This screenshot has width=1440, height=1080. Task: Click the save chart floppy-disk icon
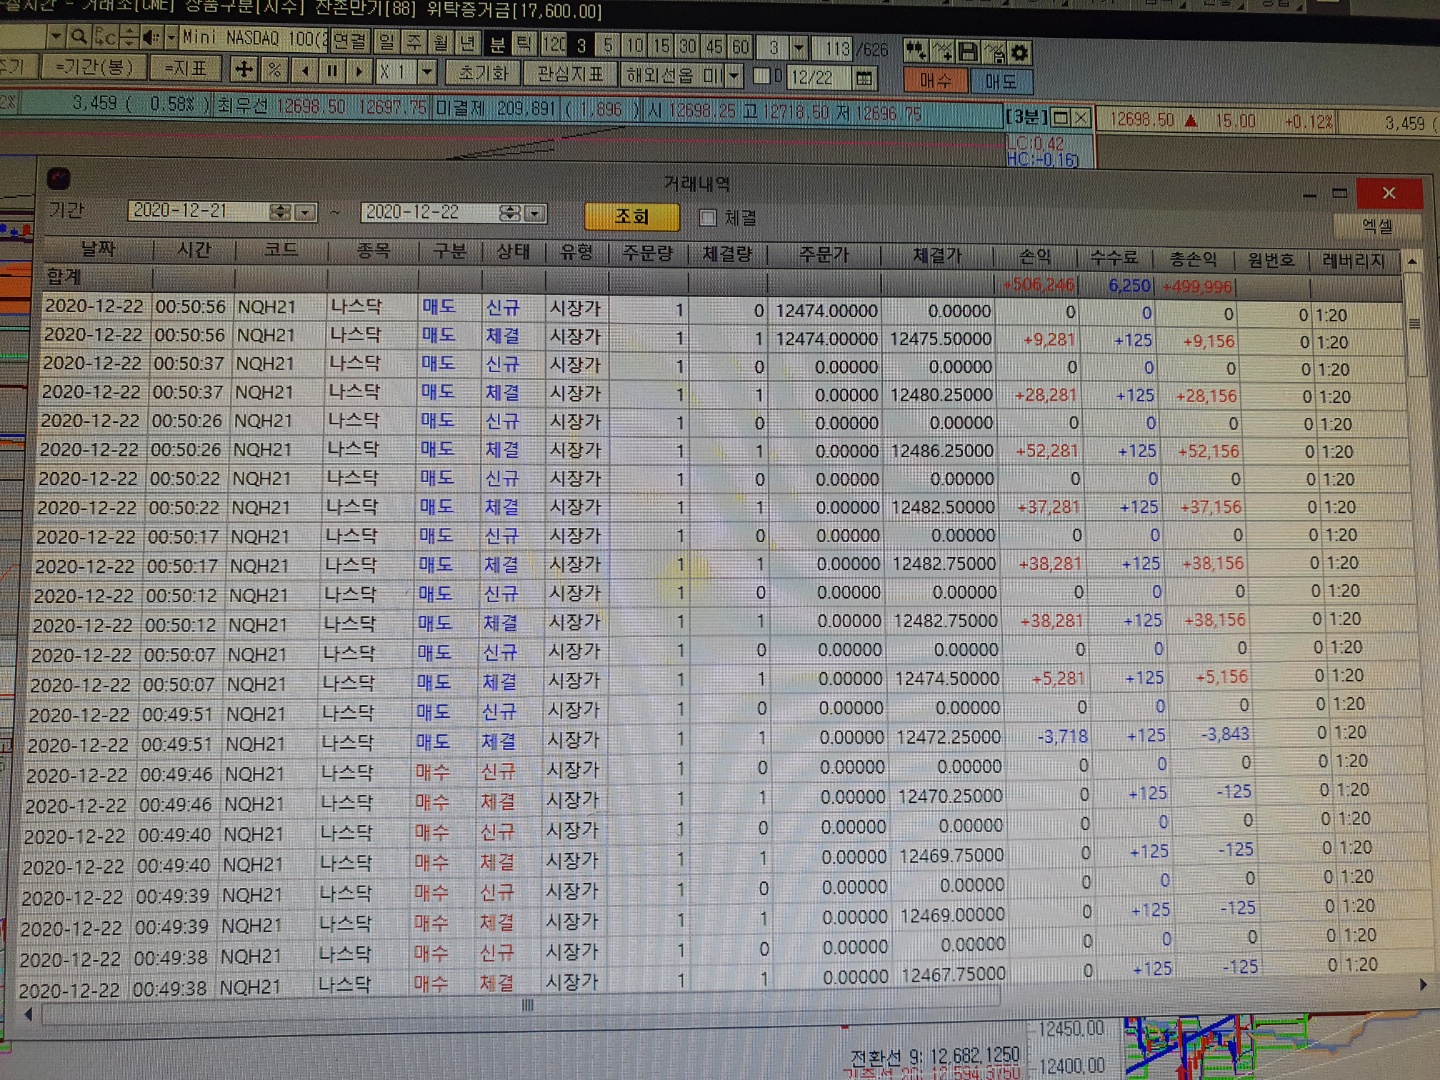967,51
